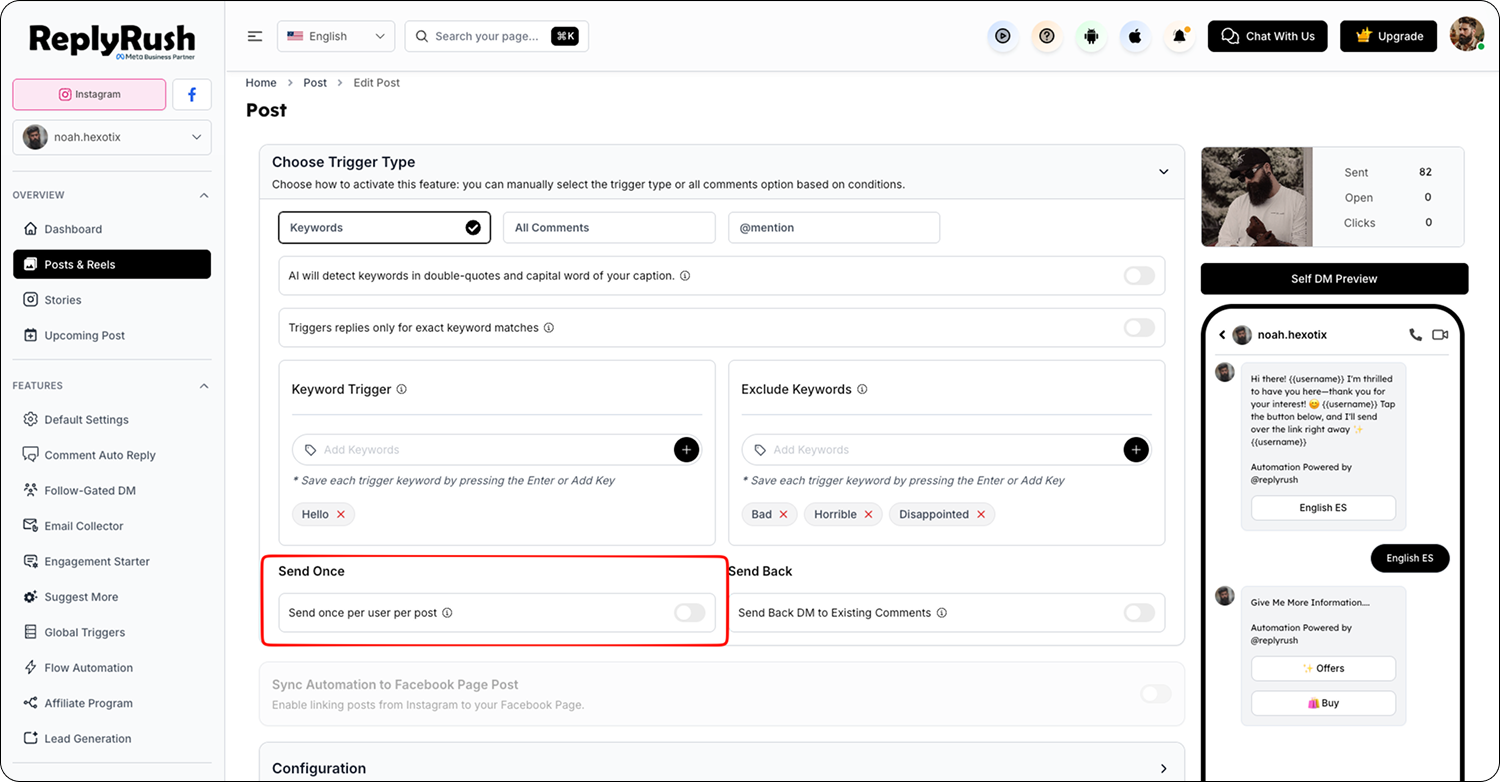Click the Chat With Us button
The height and width of the screenshot is (782, 1500).
coord(1268,36)
